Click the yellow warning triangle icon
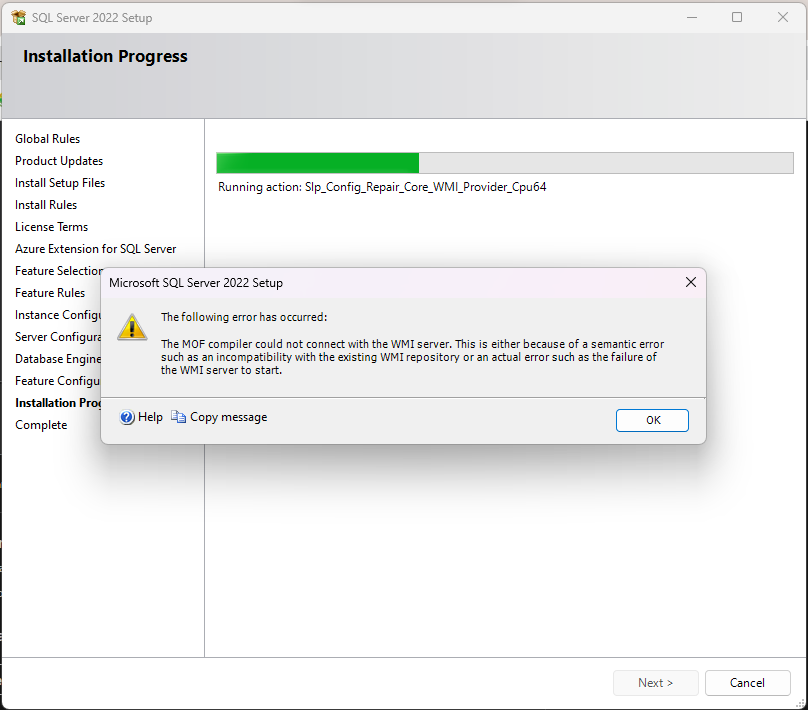This screenshot has height=710, width=808. (x=132, y=327)
